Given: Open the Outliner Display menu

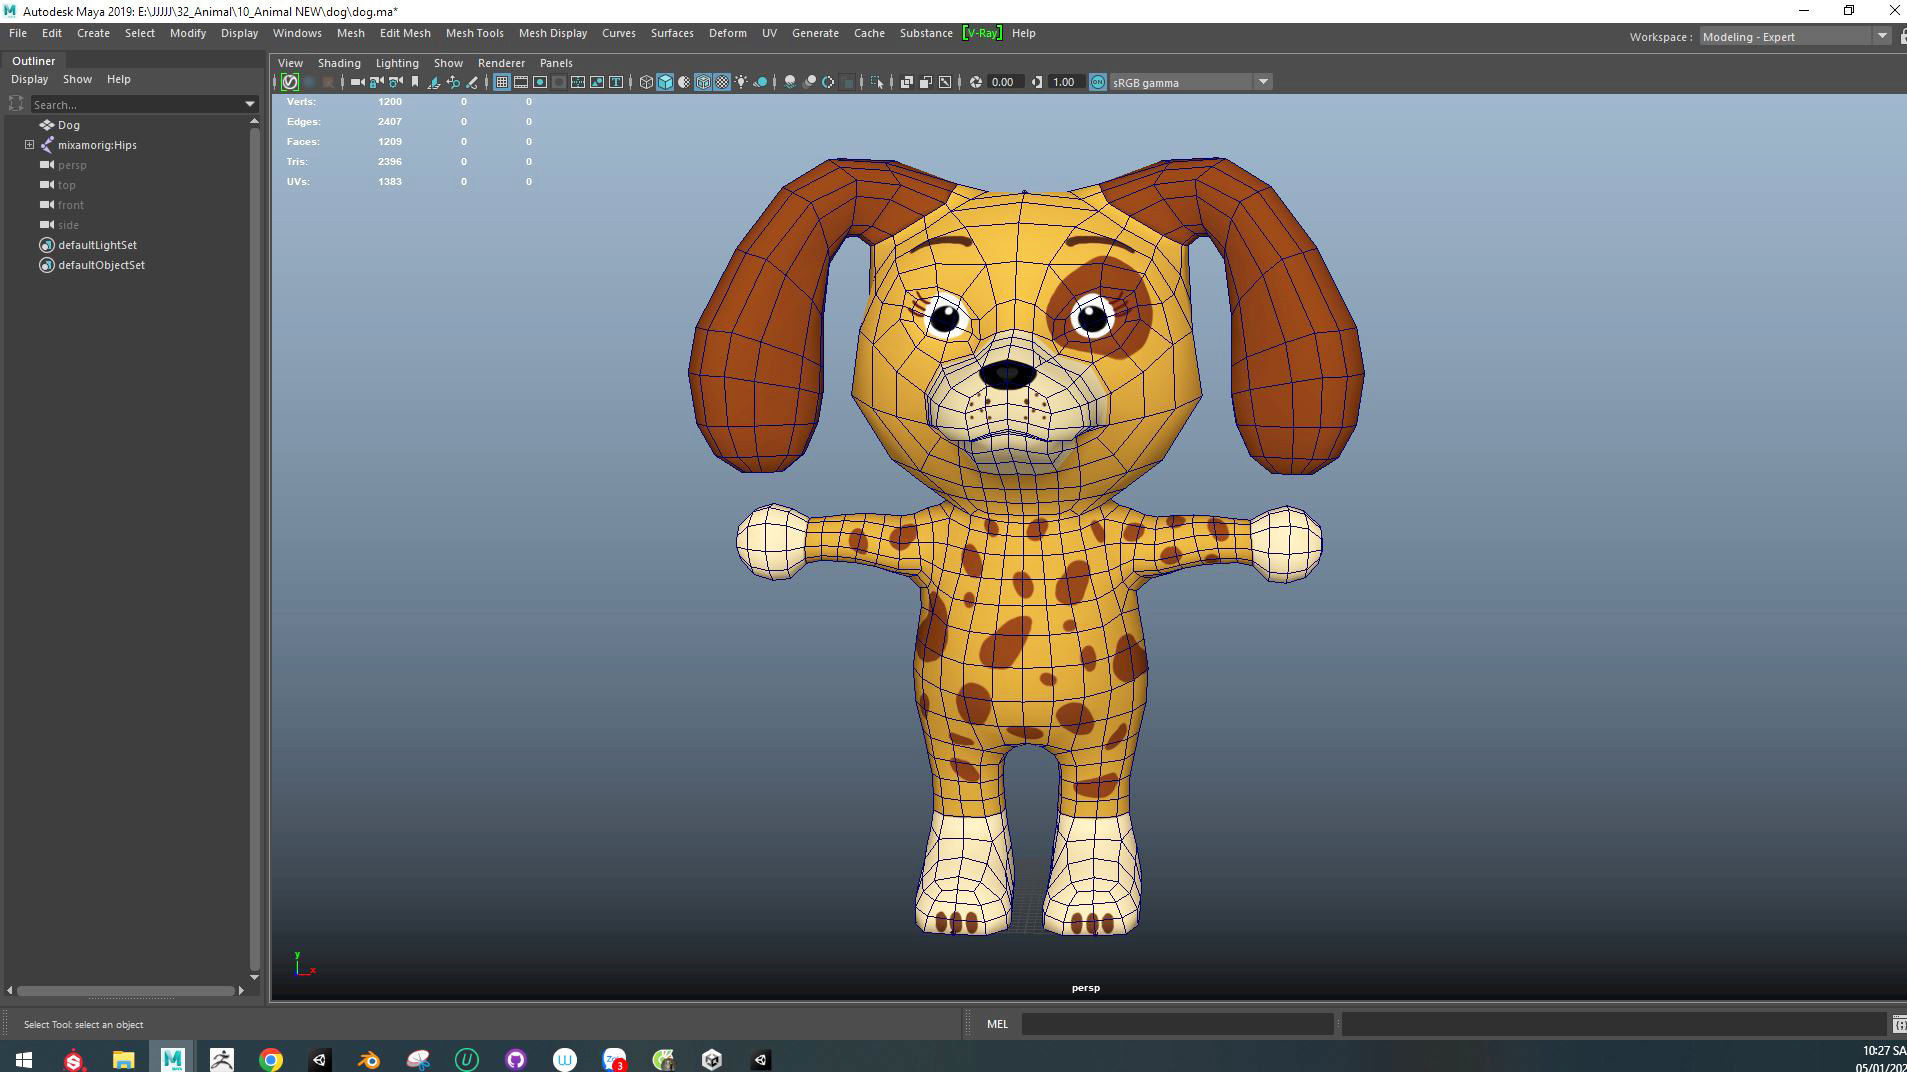Looking at the screenshot, I should point(29,79).
